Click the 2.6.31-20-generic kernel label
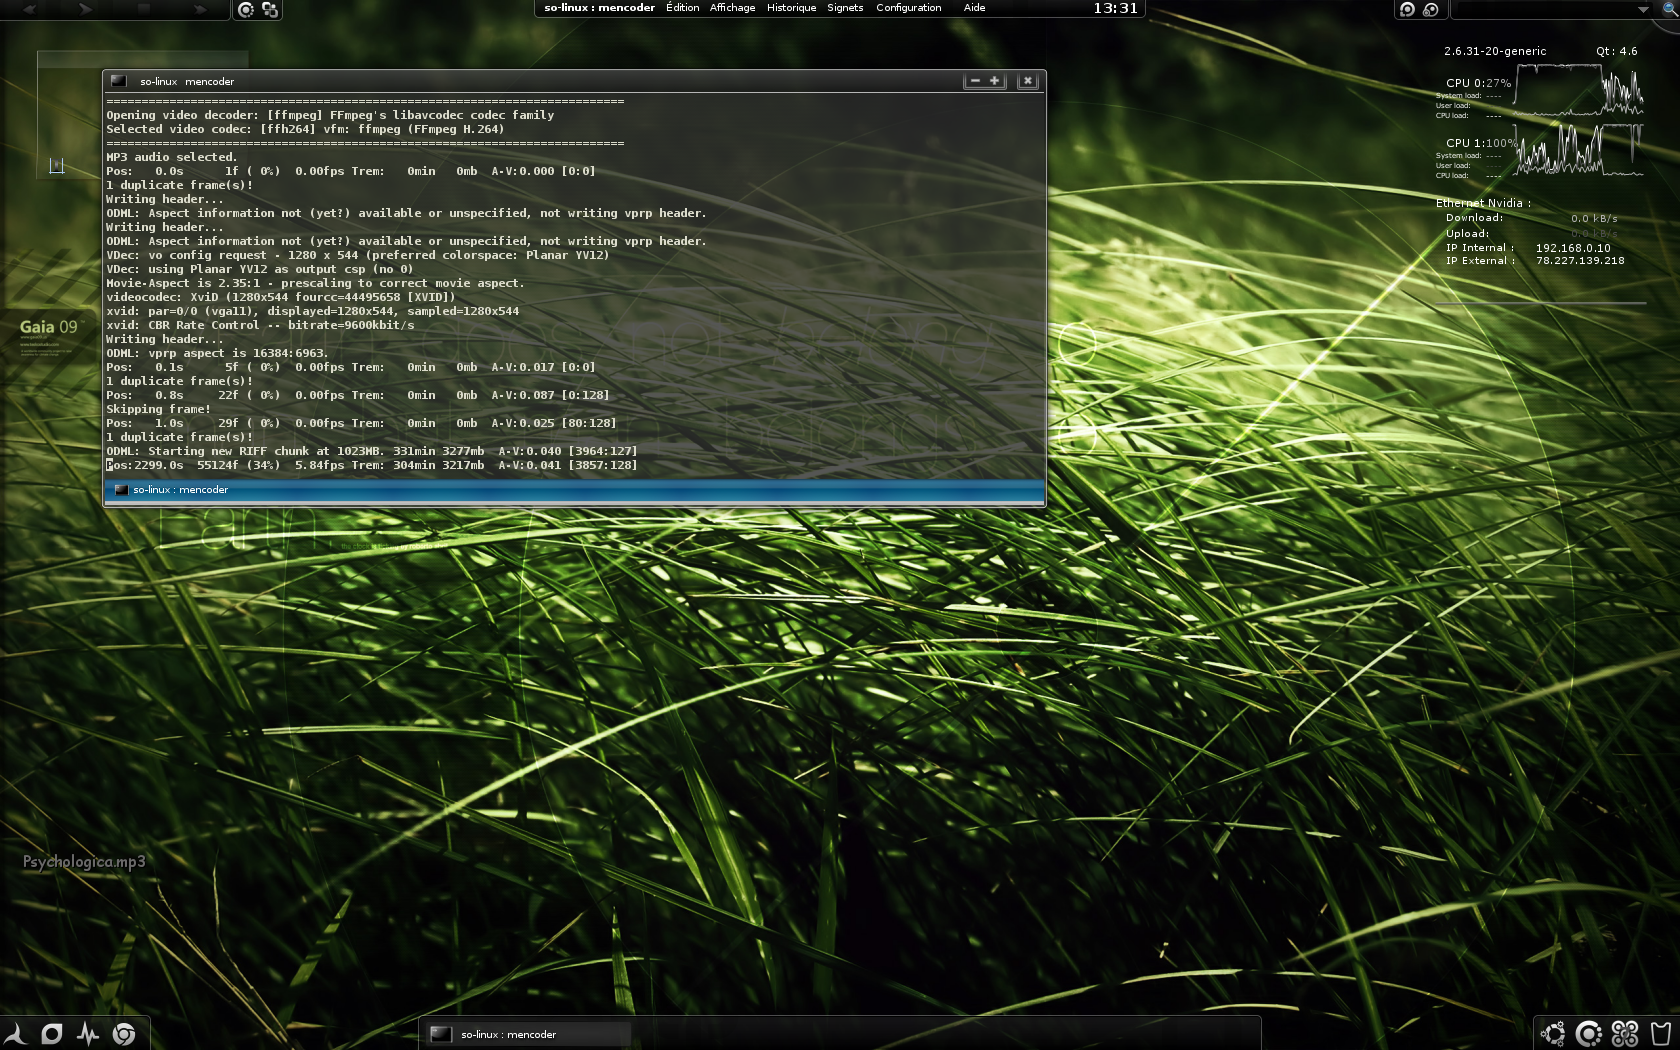Viewport: 1680px width, 1050px height. pos(1495,51)
